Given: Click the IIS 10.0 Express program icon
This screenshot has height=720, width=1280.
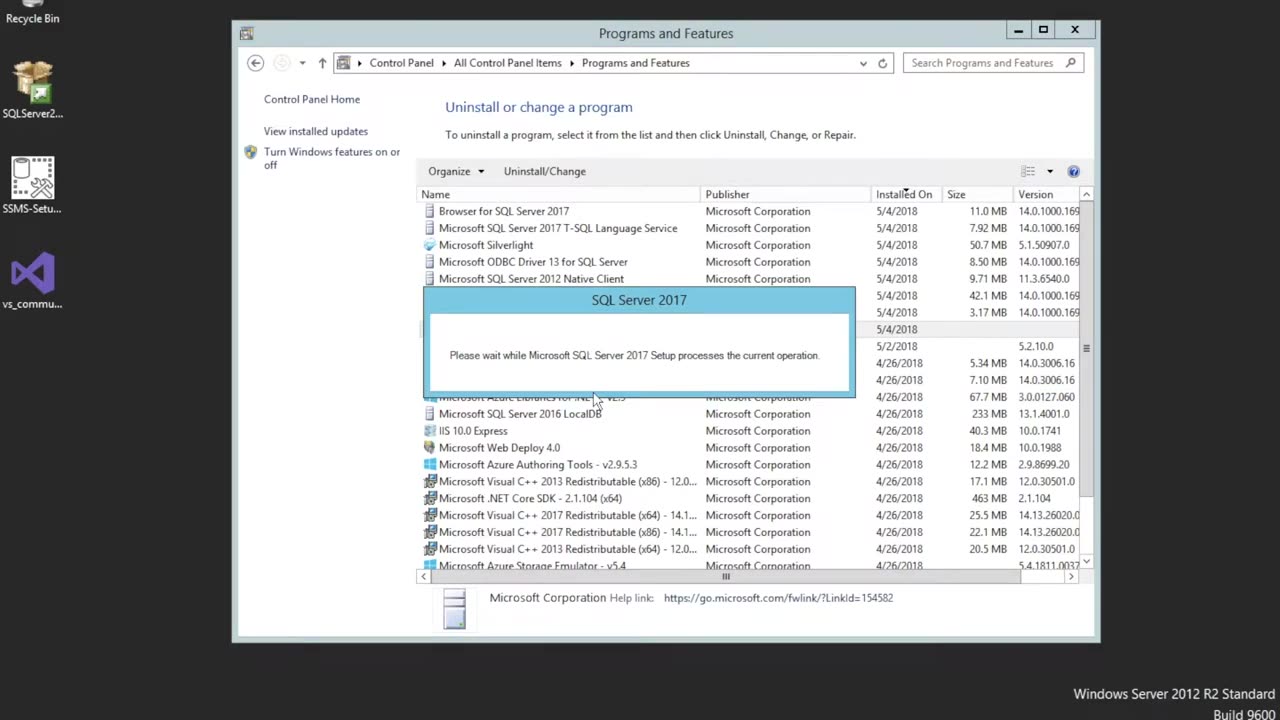Looking at the screenshot, I should (429, 431).
